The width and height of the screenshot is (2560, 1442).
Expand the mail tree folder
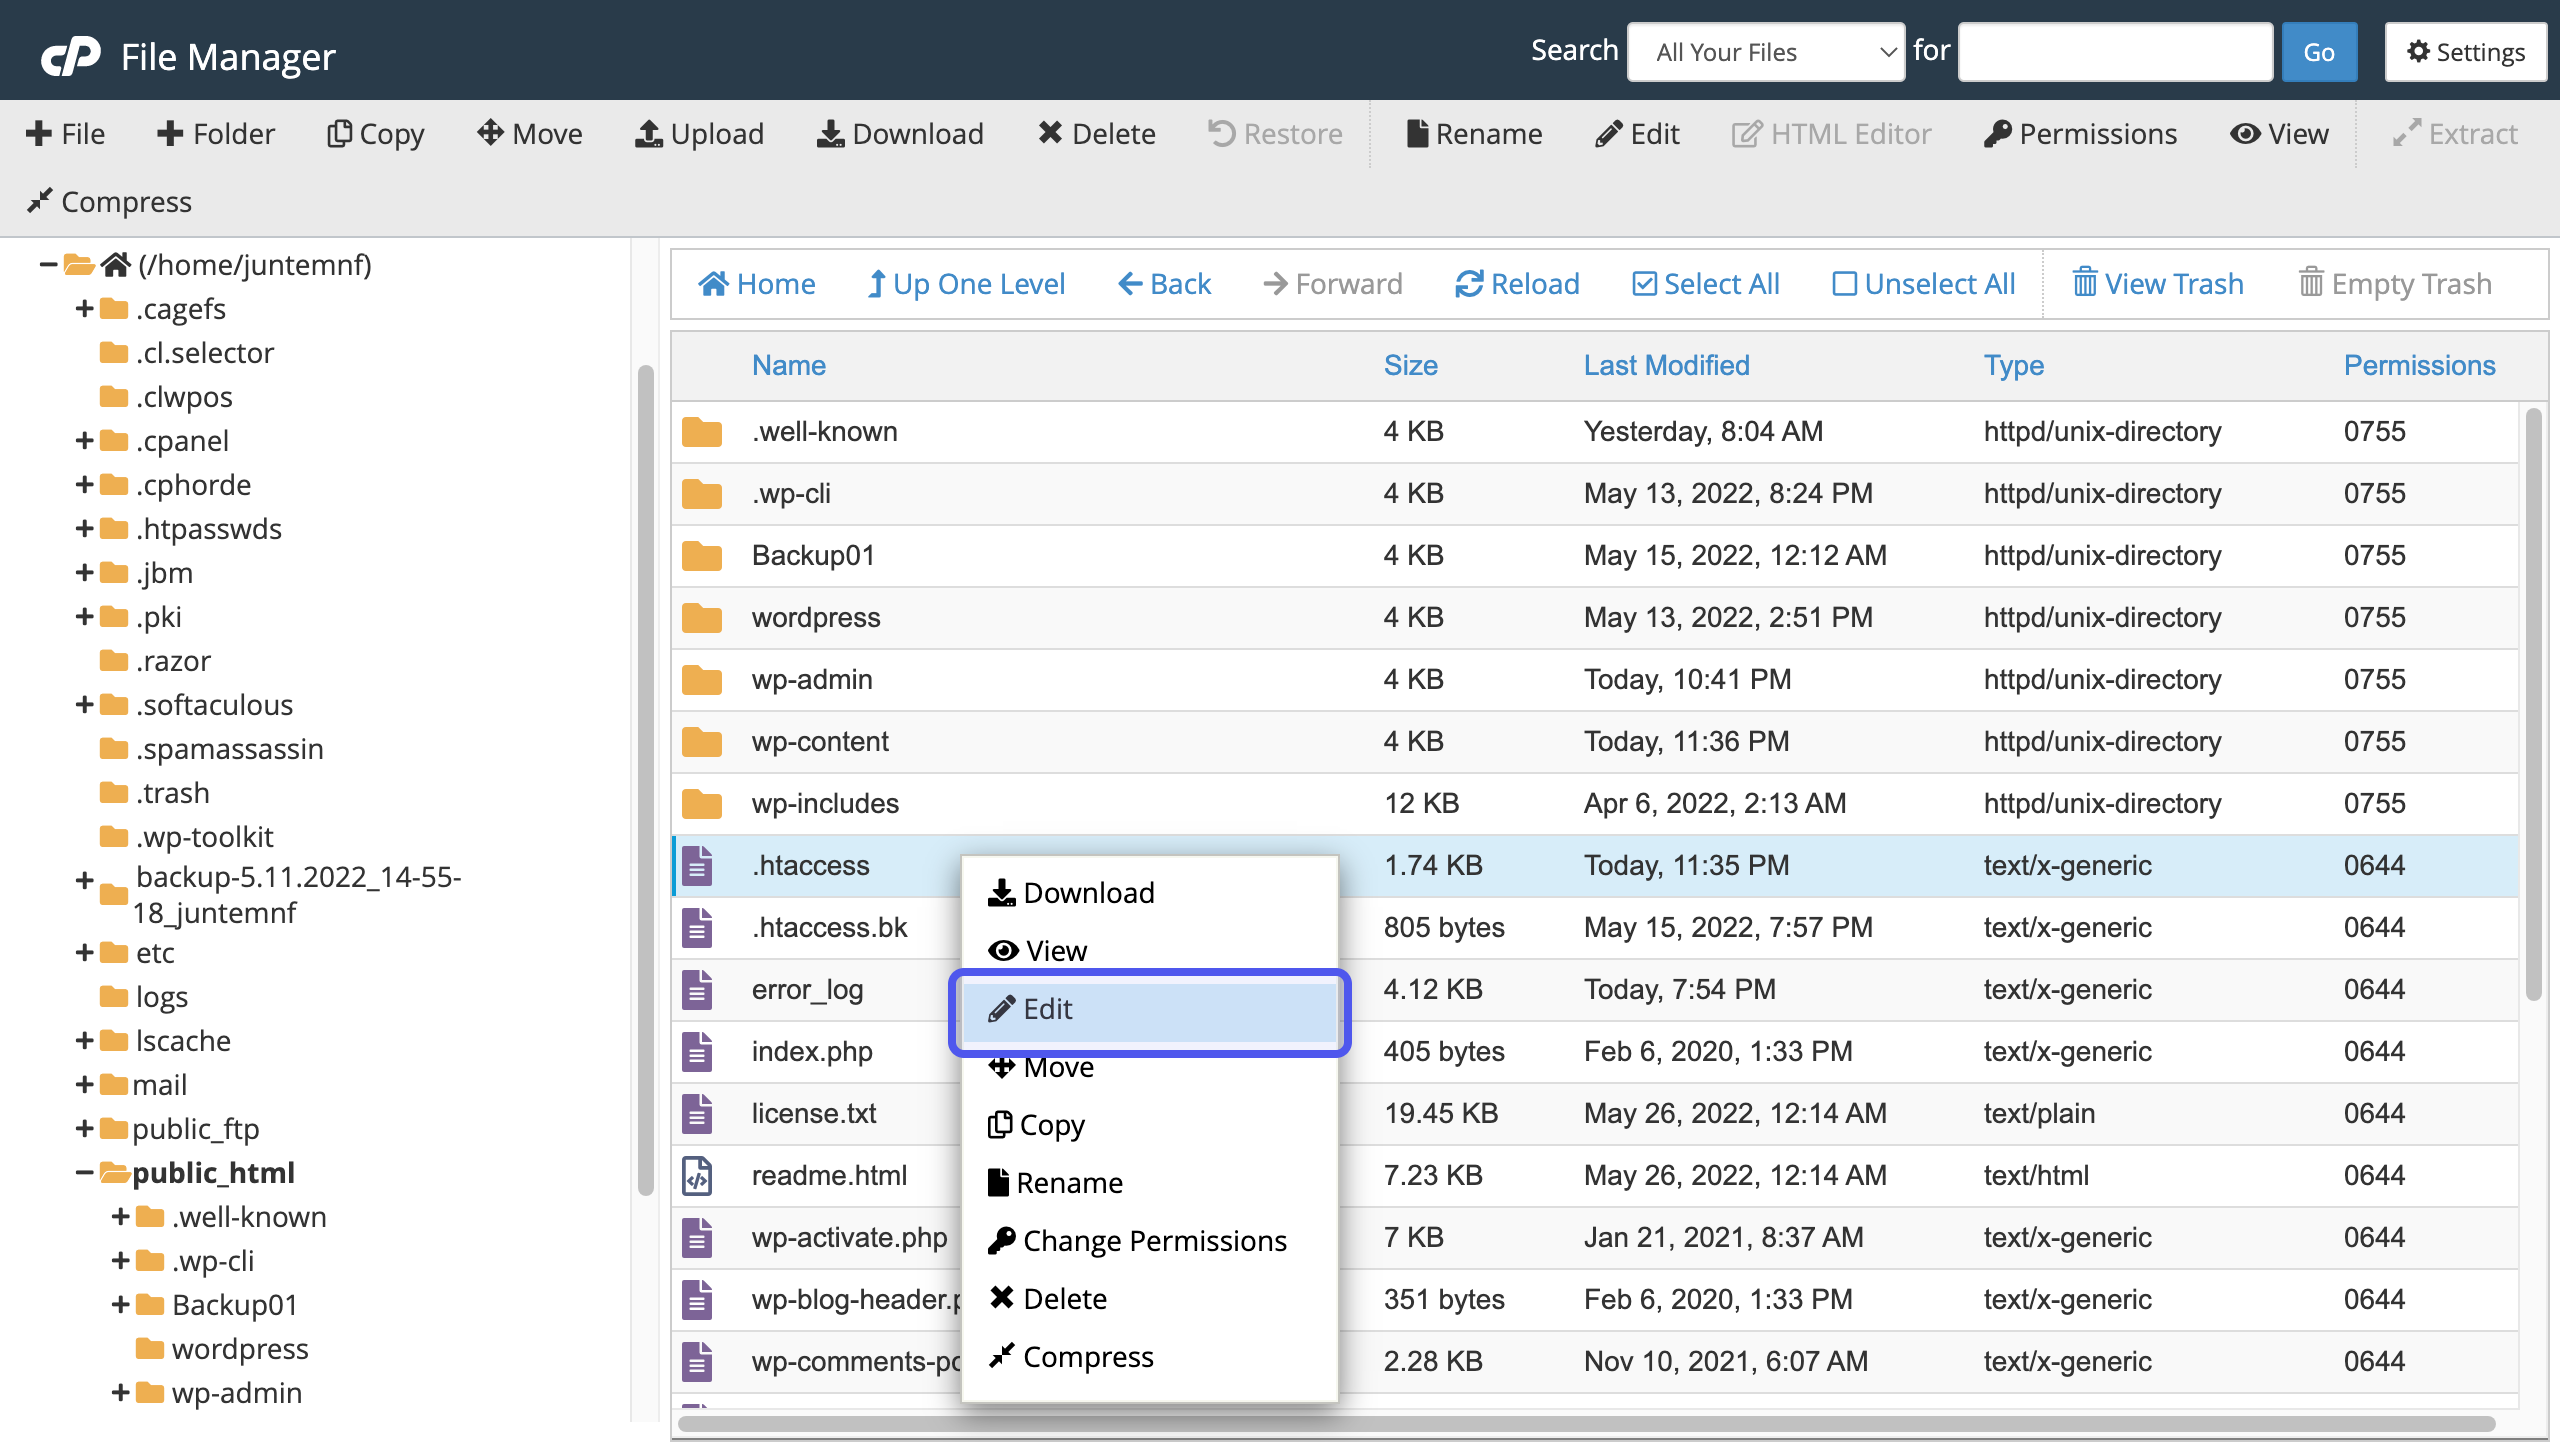[85, 1085]
